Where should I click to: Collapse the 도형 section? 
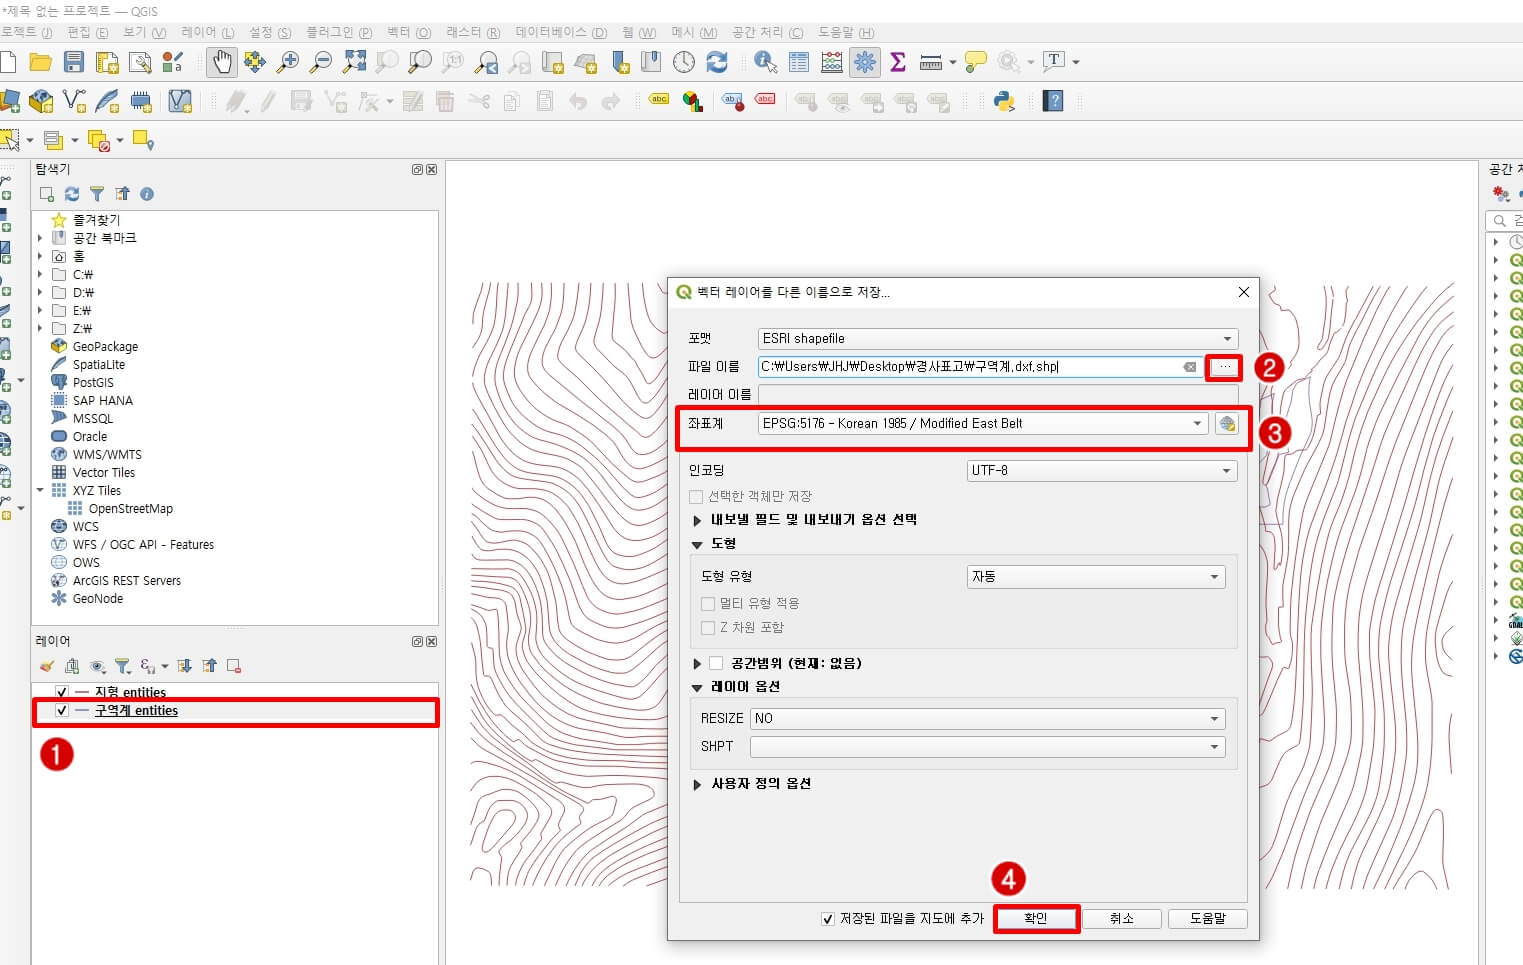pyautogui.click(x=697, y=545)
